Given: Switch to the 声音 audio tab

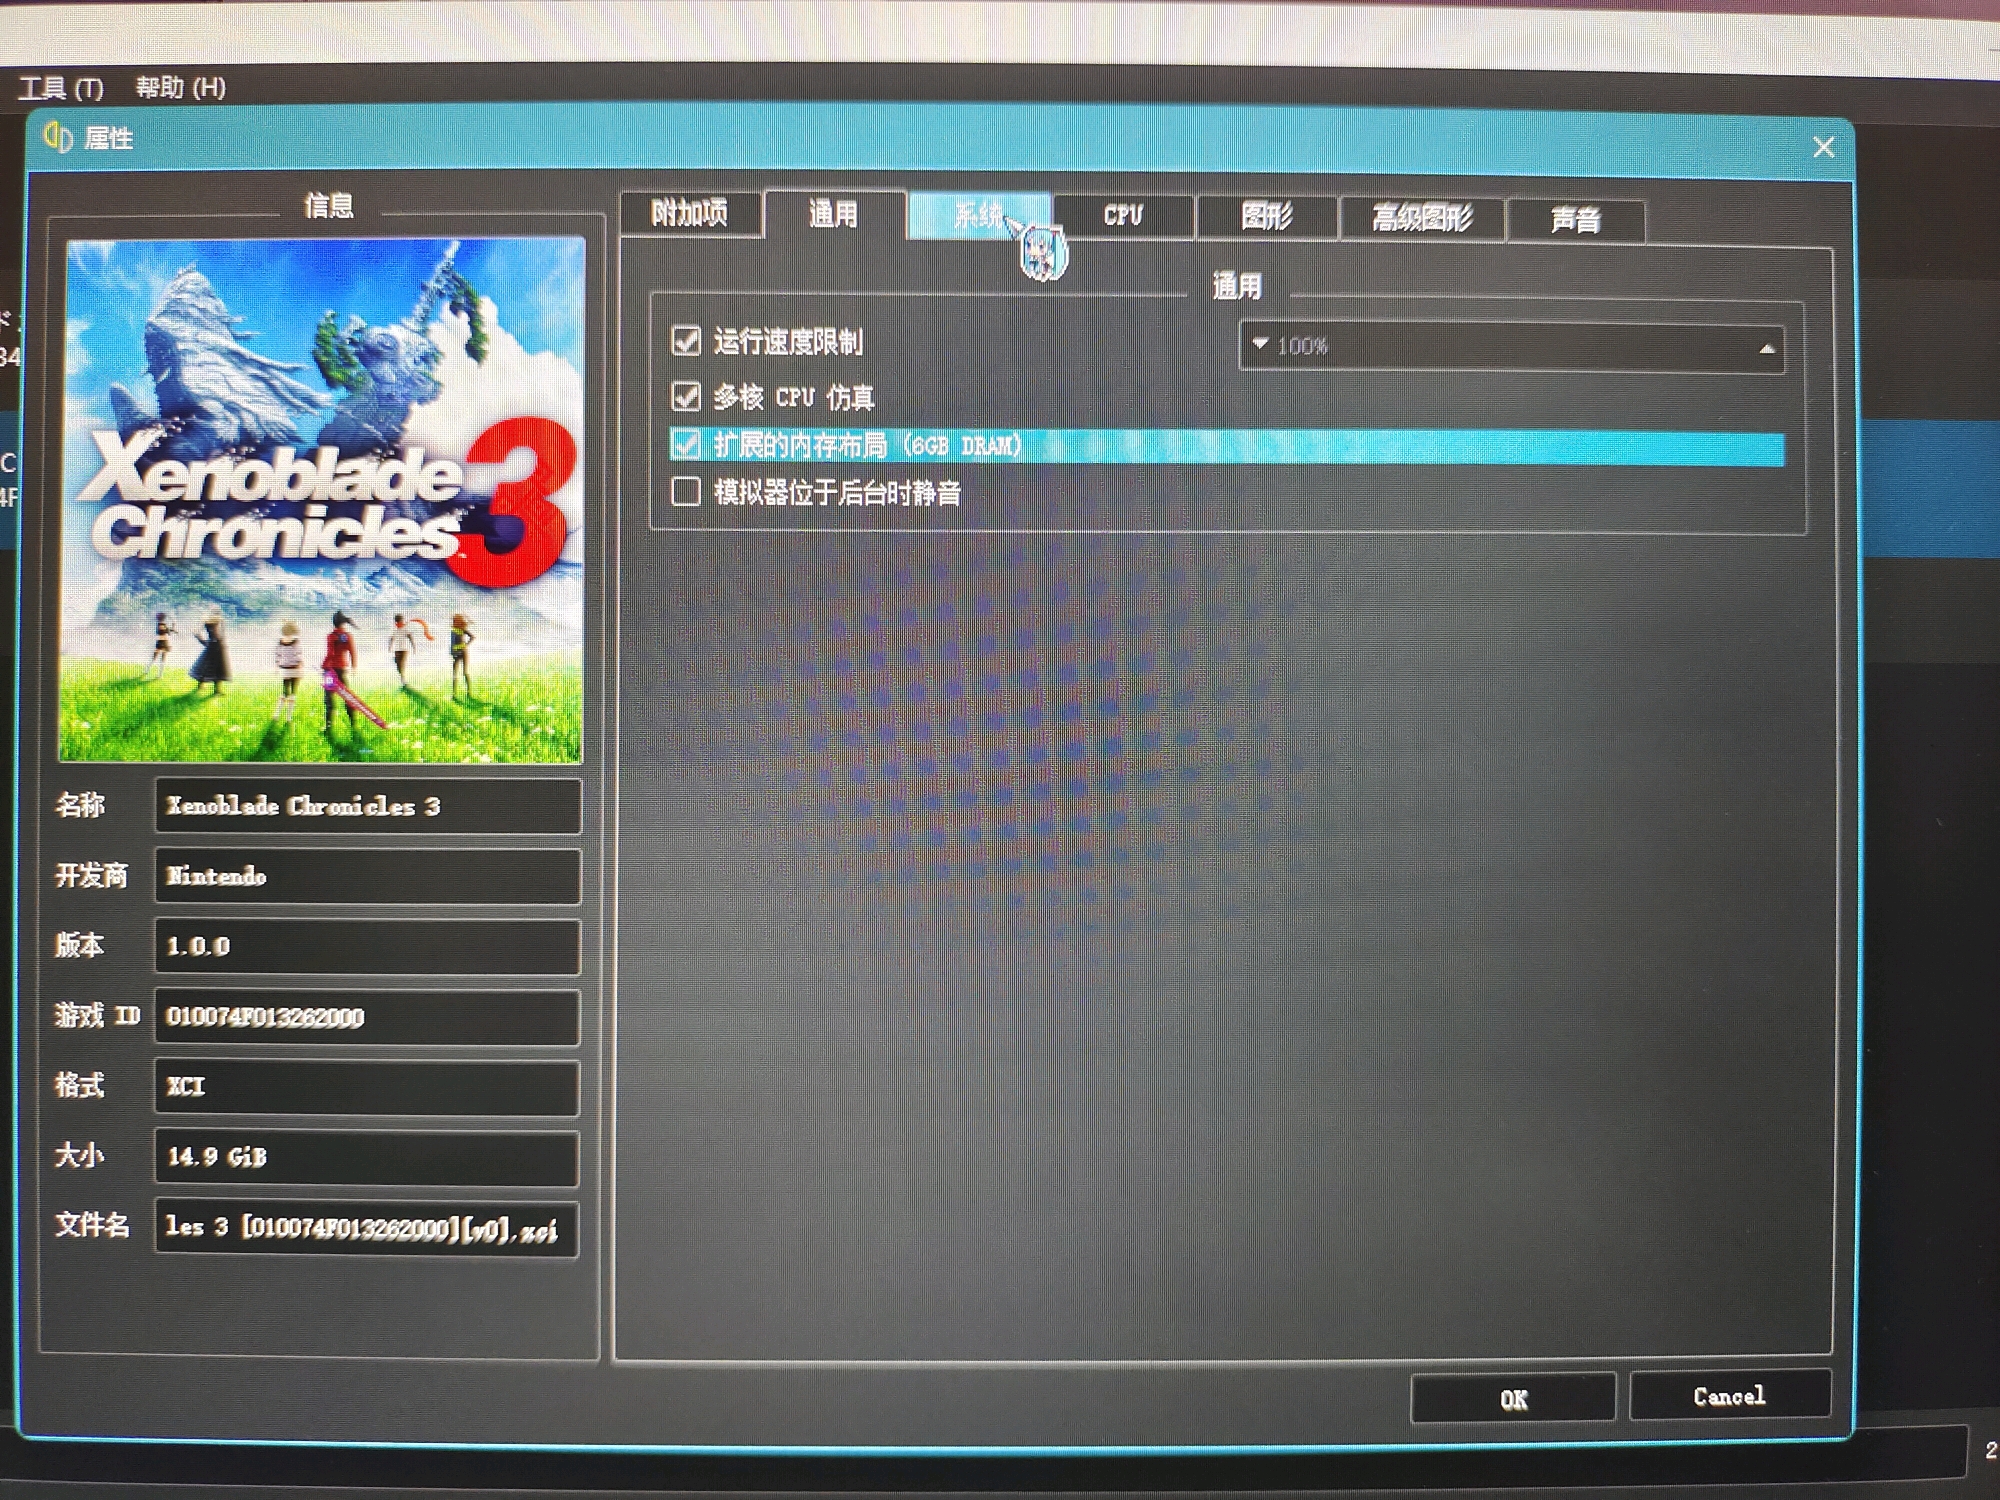Looking at the screenshot, I should point(1575,220).
